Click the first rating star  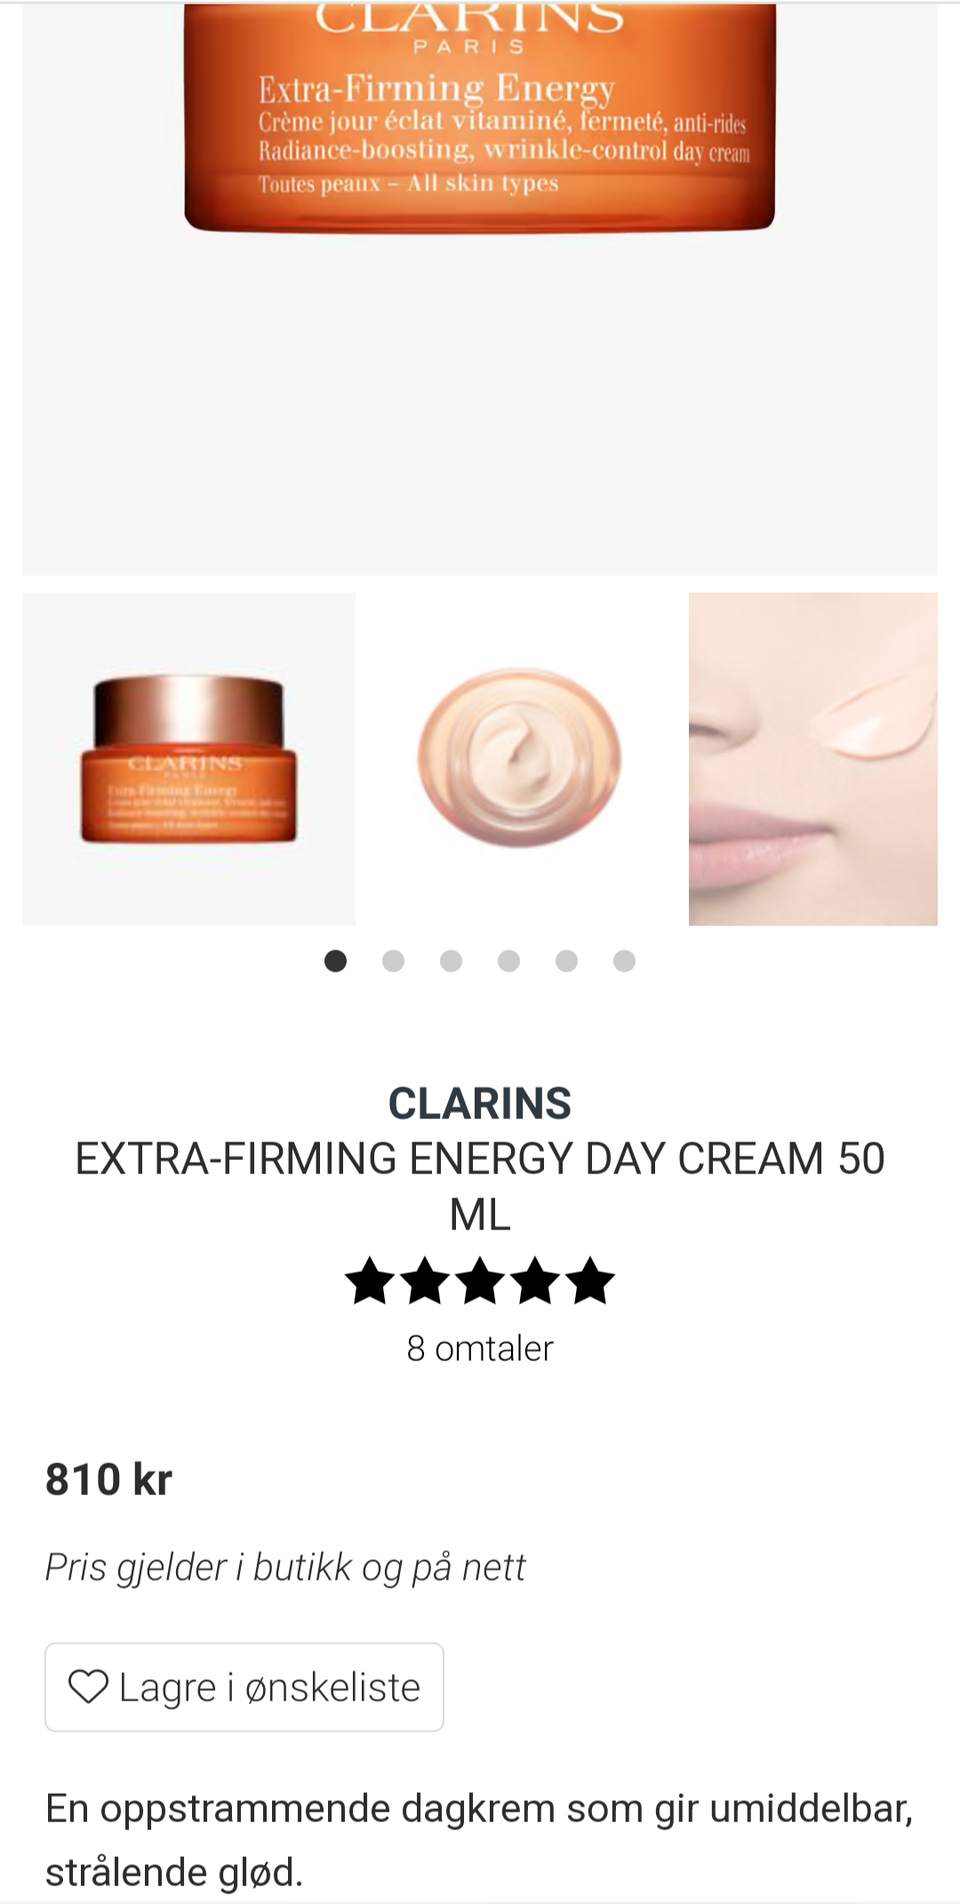click(370, 1281)
